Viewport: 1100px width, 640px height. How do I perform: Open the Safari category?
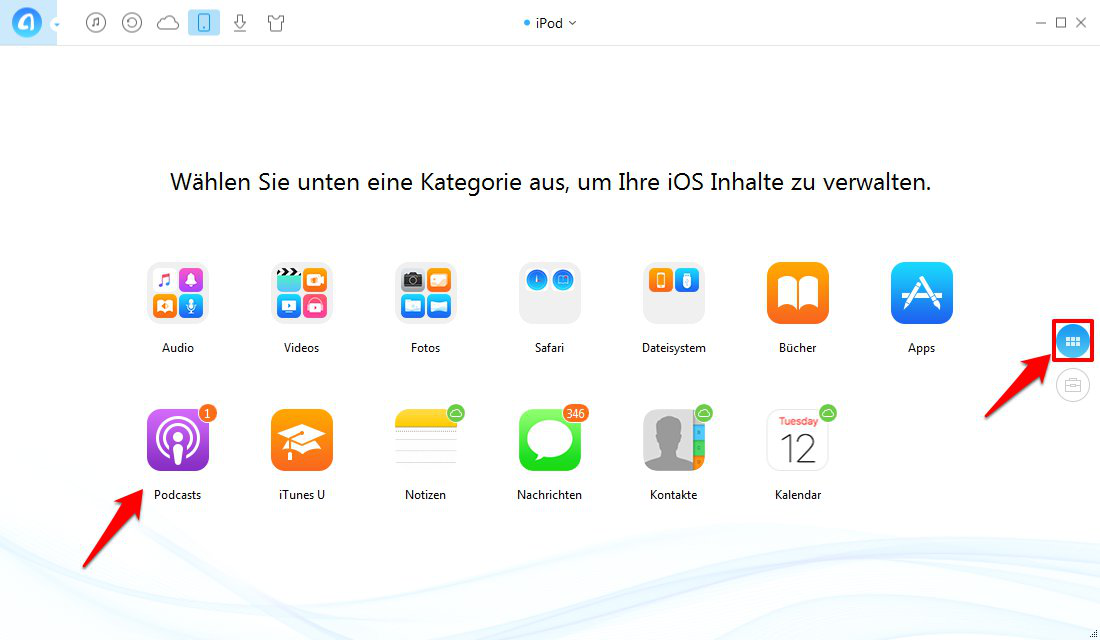[549, 293]
